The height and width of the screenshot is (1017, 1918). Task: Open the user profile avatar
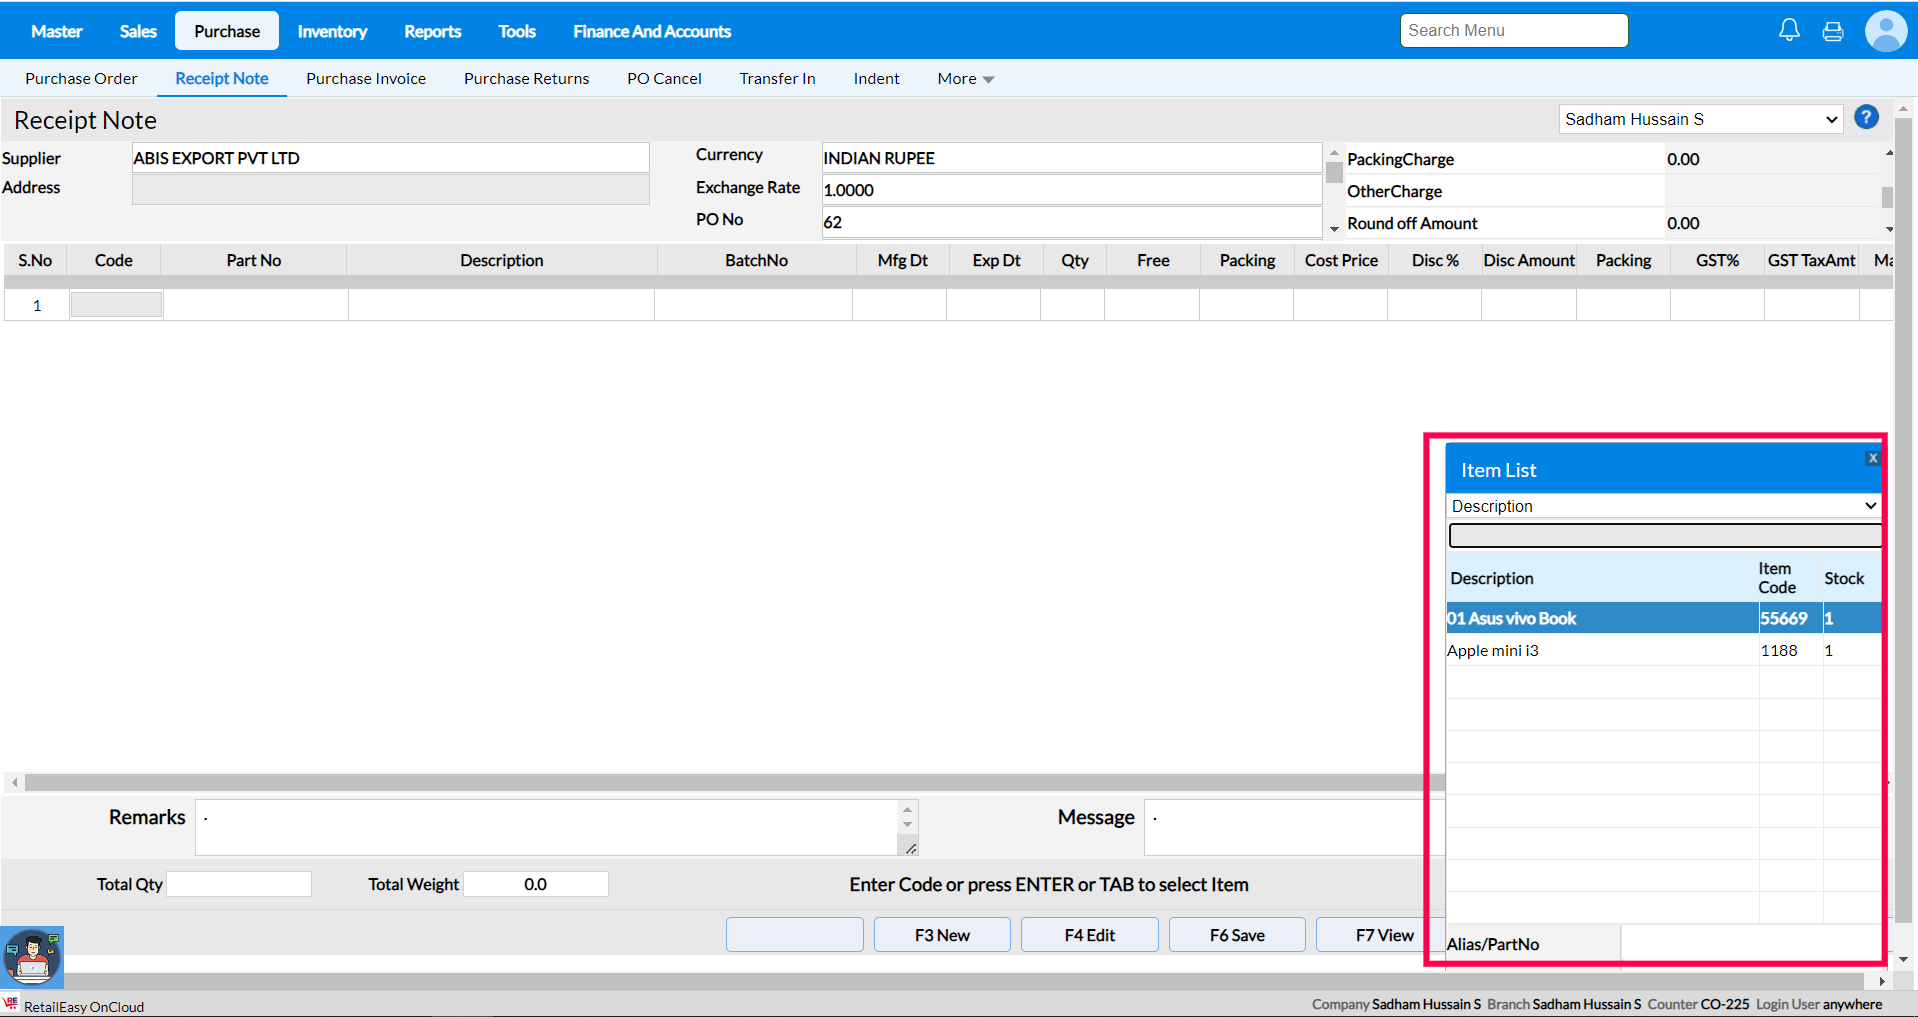(1885, 31)
